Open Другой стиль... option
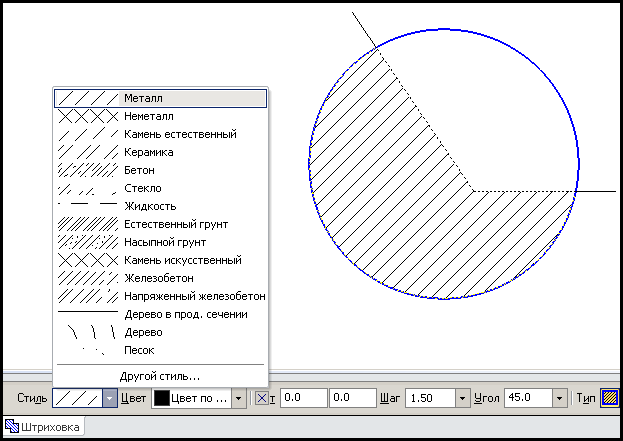This screenshot has width=623, height=441. point(160,376)
